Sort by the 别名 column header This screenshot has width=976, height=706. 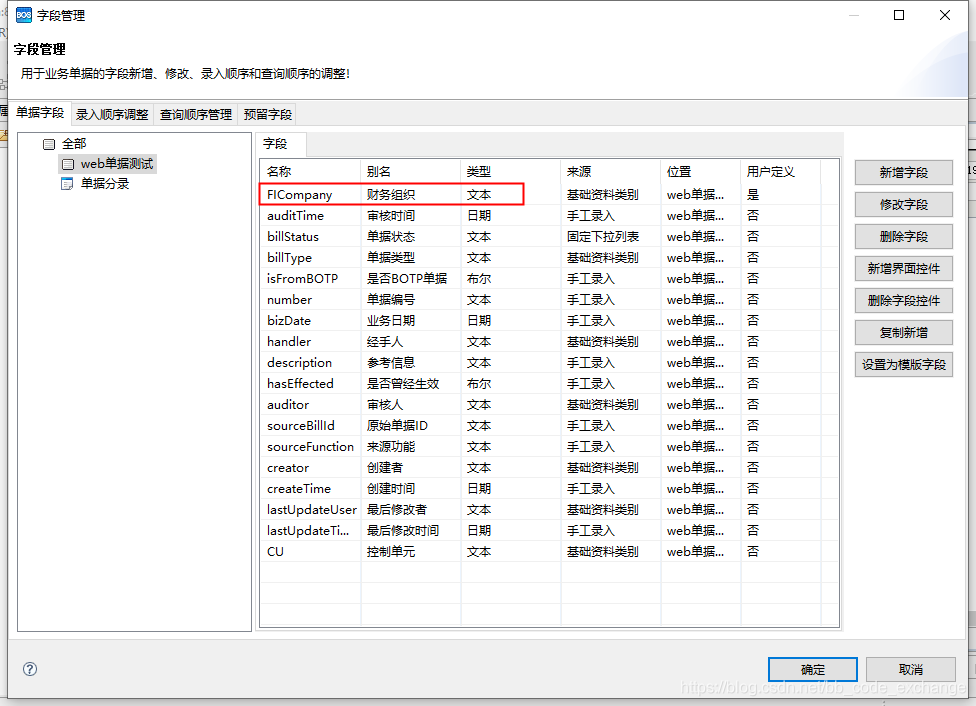click(411, 171)
